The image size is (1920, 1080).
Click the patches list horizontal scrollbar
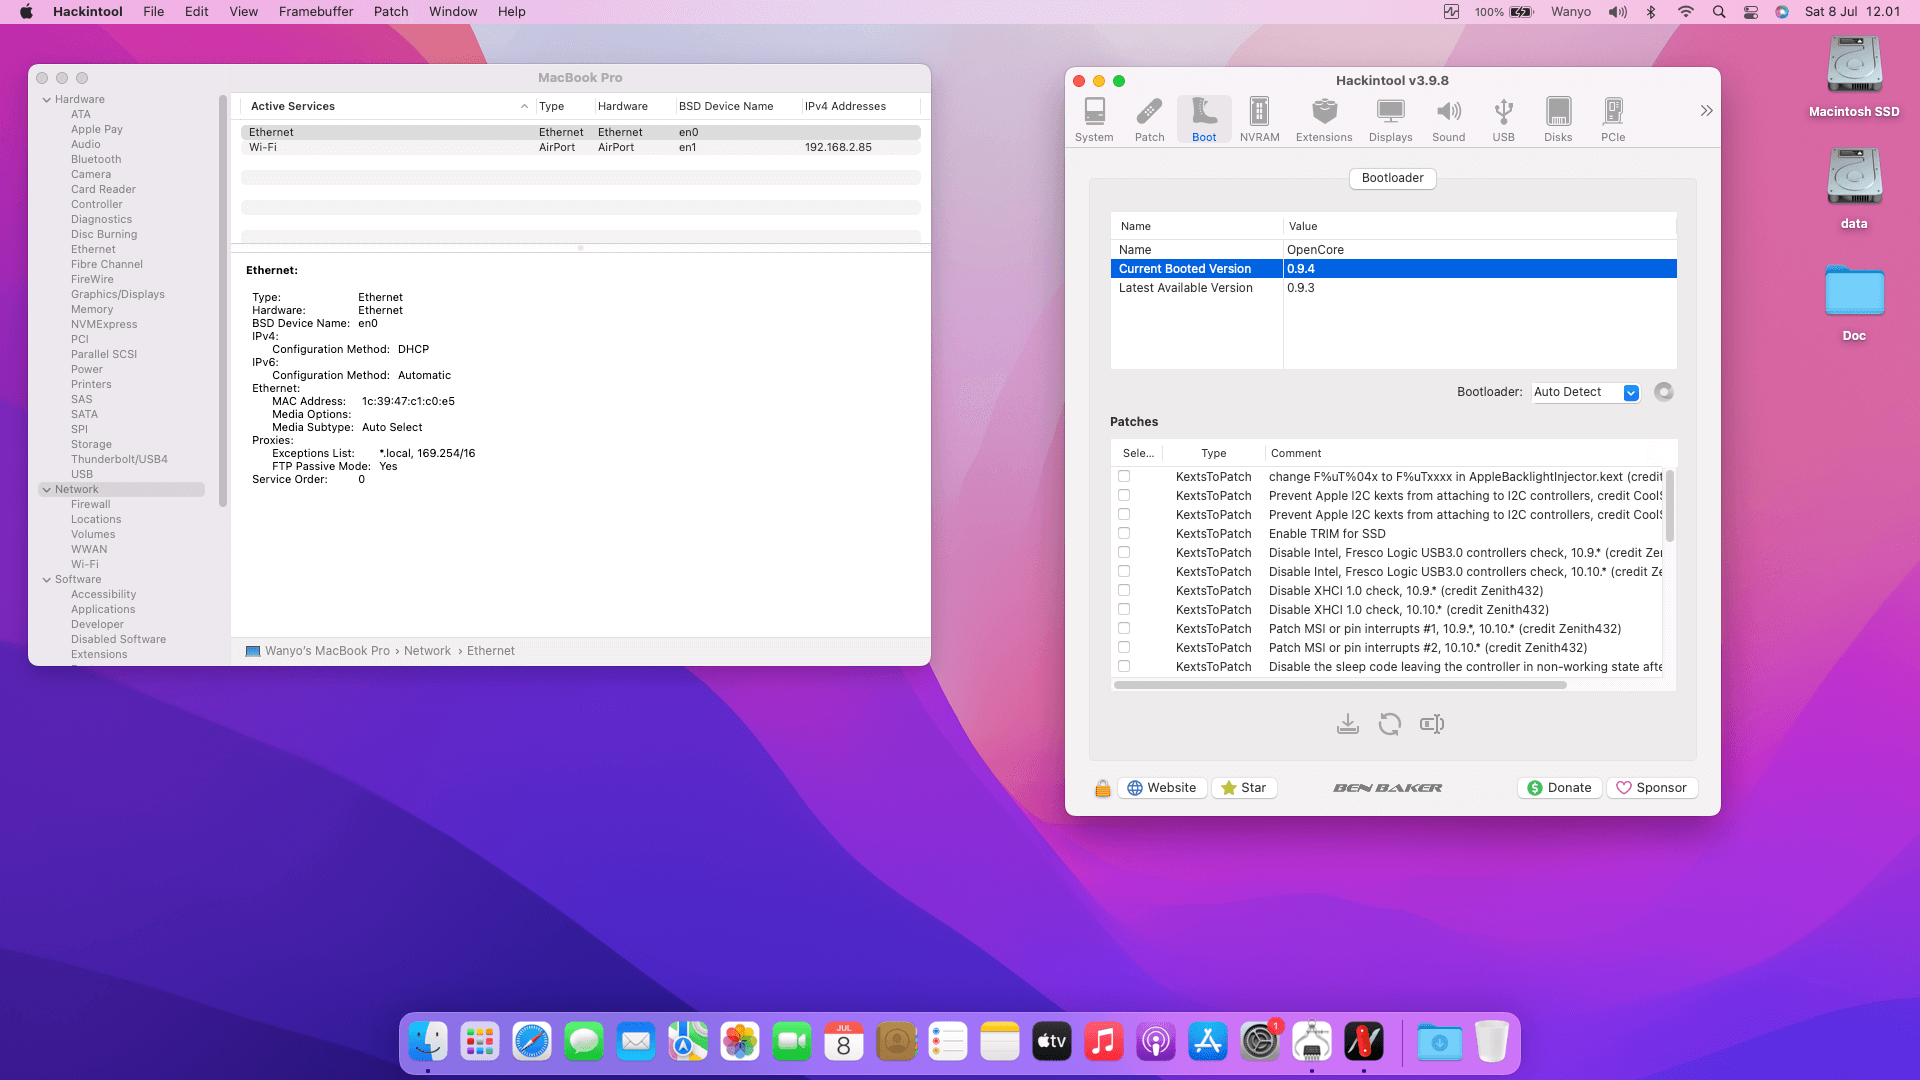click(x=1340, y=686)
